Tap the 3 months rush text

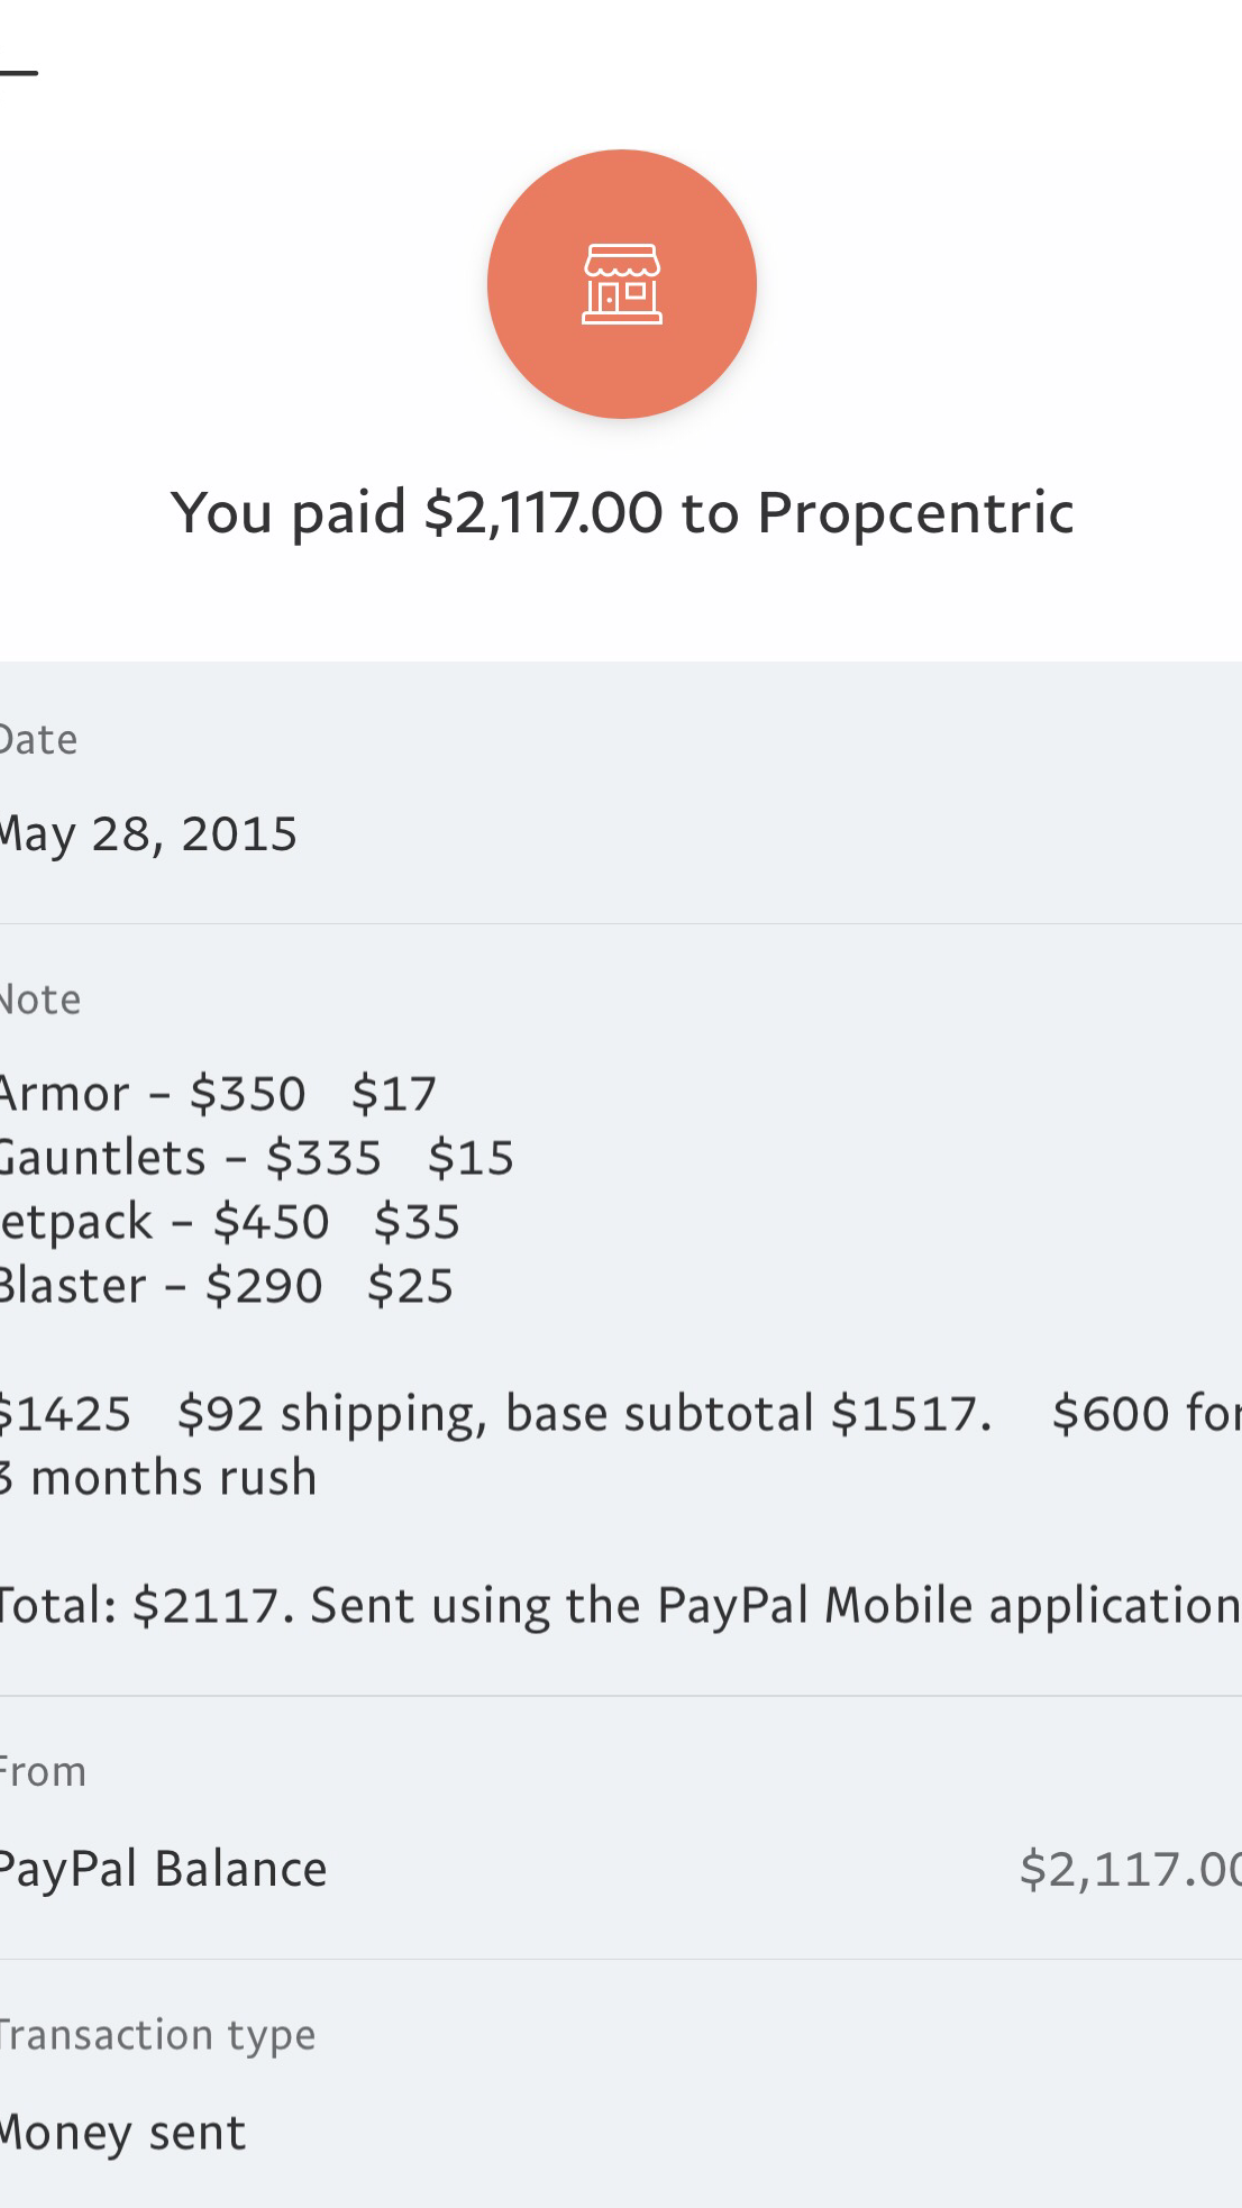tap(158, 1478)
